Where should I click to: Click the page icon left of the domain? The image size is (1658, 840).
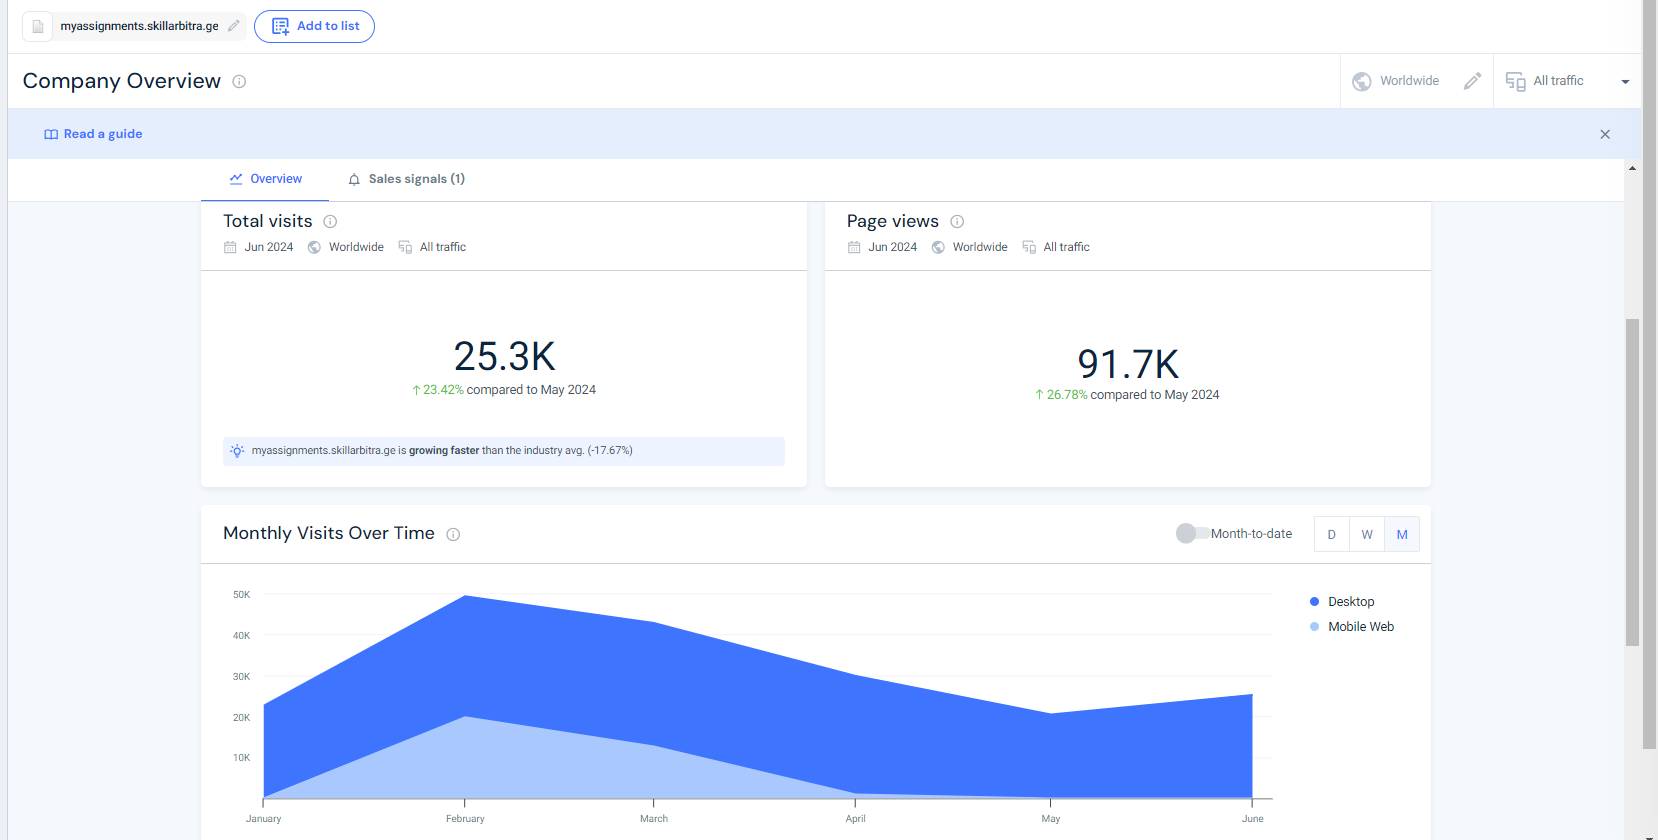click(38, 26)
